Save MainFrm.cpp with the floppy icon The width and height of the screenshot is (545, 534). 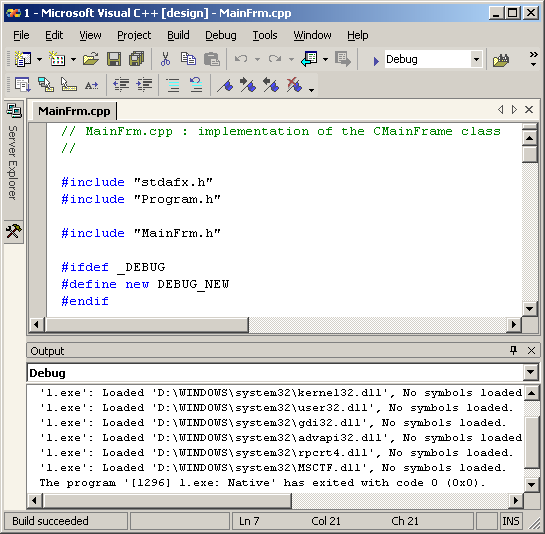click(114, 59)
